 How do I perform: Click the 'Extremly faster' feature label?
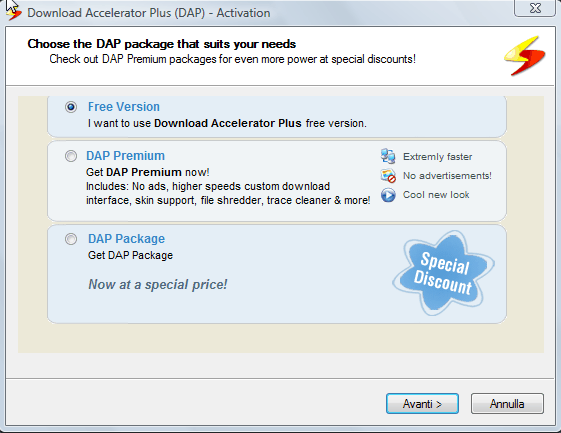coord(438,157)
